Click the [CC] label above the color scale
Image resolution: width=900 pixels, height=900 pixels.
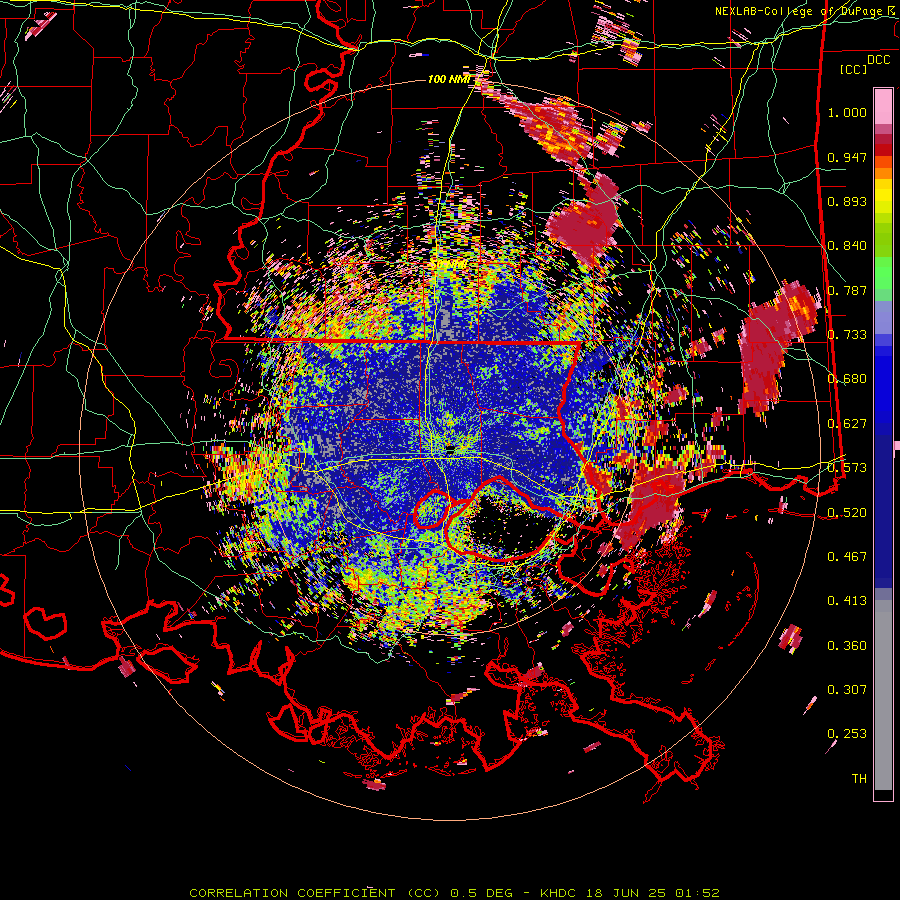[x=854, y=69]
